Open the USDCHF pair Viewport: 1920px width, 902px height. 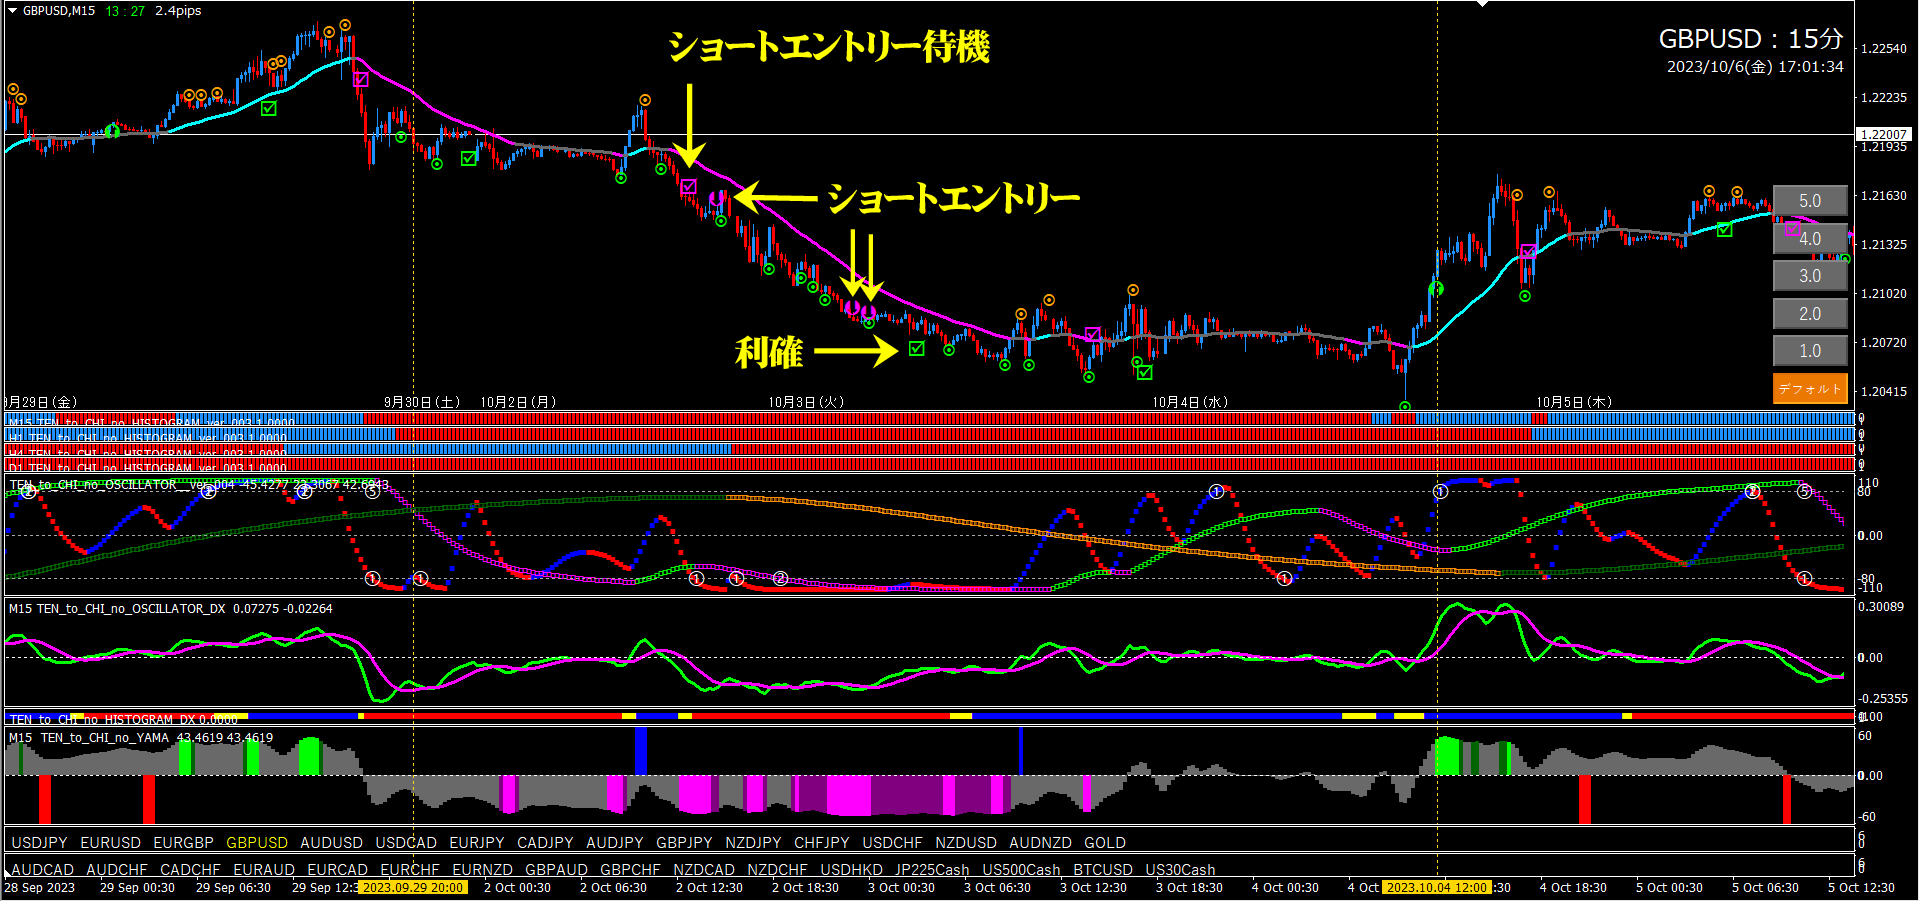[x=893, y=843]
